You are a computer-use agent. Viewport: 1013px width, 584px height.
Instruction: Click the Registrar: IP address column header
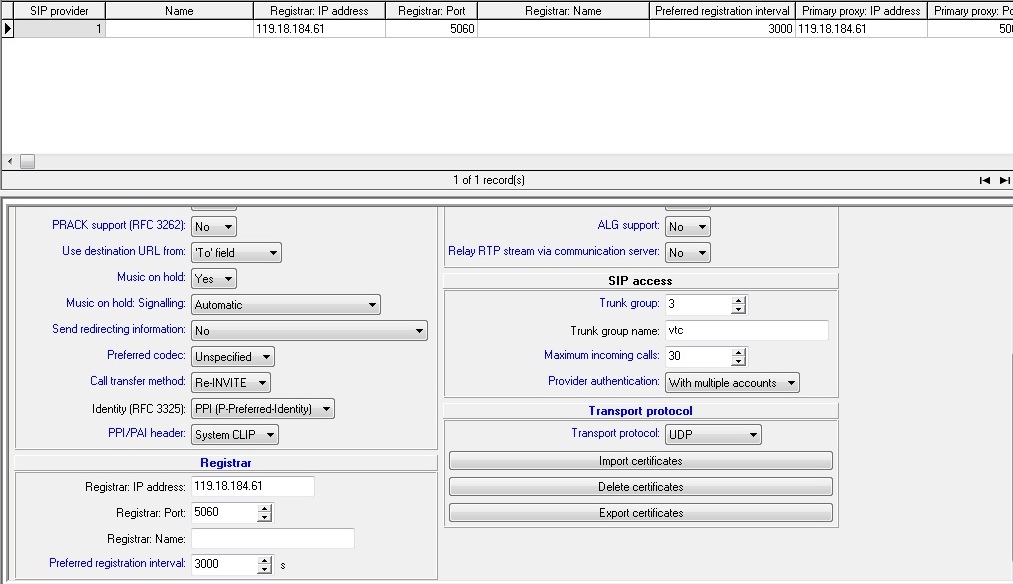(x=319, y=11)
